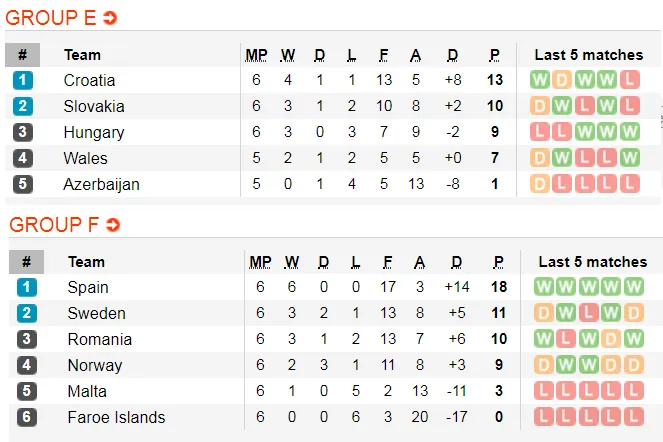Click the first D badge in Azerbaijan's row
Screen dimensions: 663x442
[x=540, y=184]
